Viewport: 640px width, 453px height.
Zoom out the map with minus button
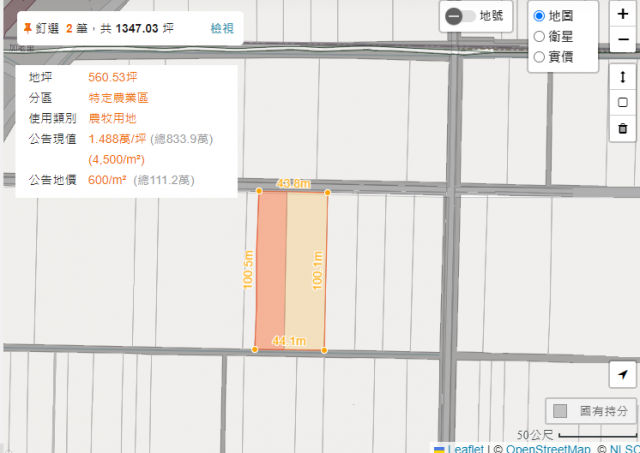pyautogui.click(x=622, y=41)
